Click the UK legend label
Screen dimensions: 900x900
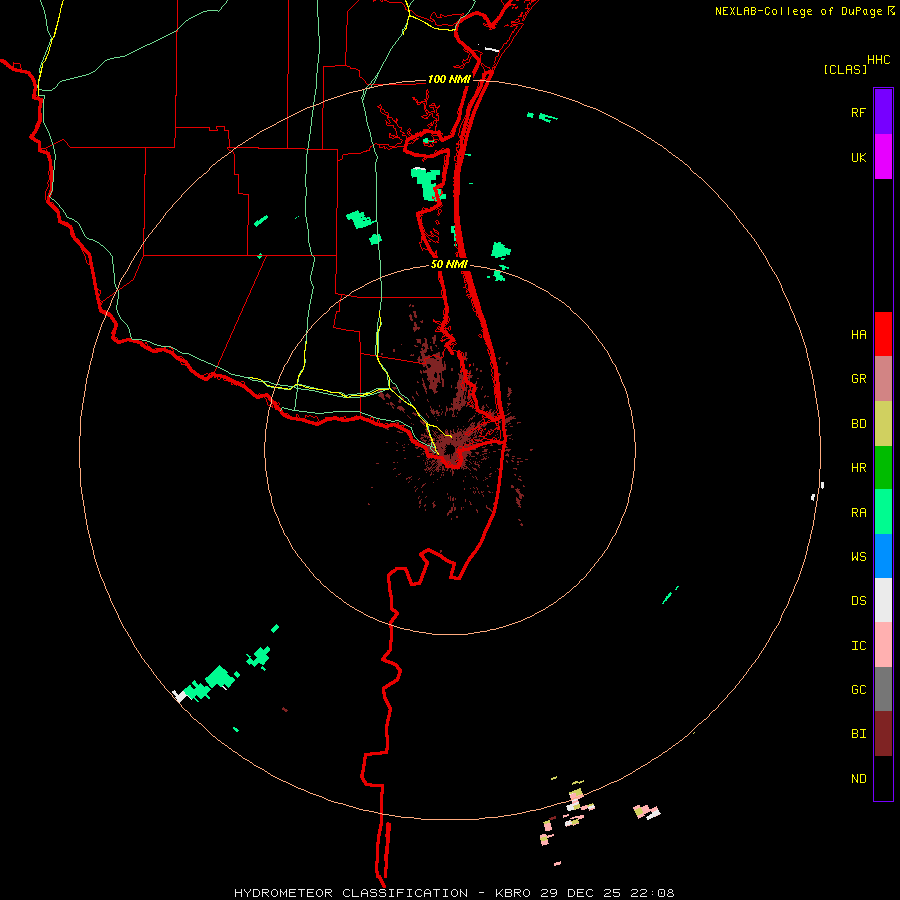click(x=858, y=158)
